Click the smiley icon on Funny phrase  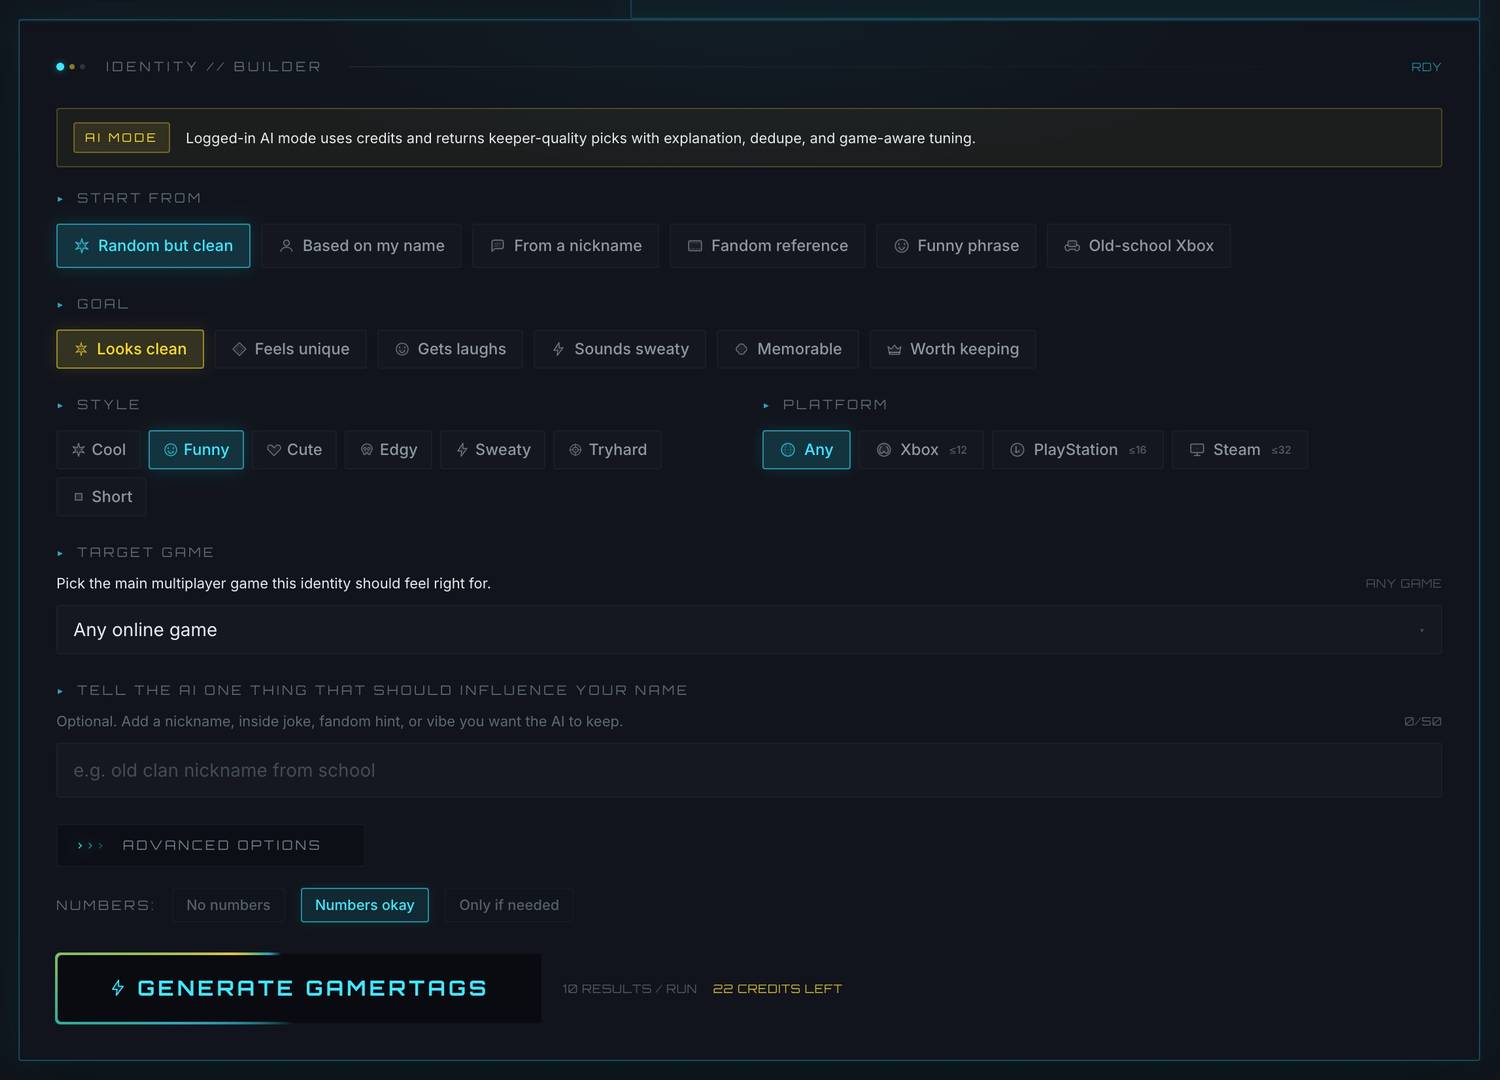pos(901,246)
